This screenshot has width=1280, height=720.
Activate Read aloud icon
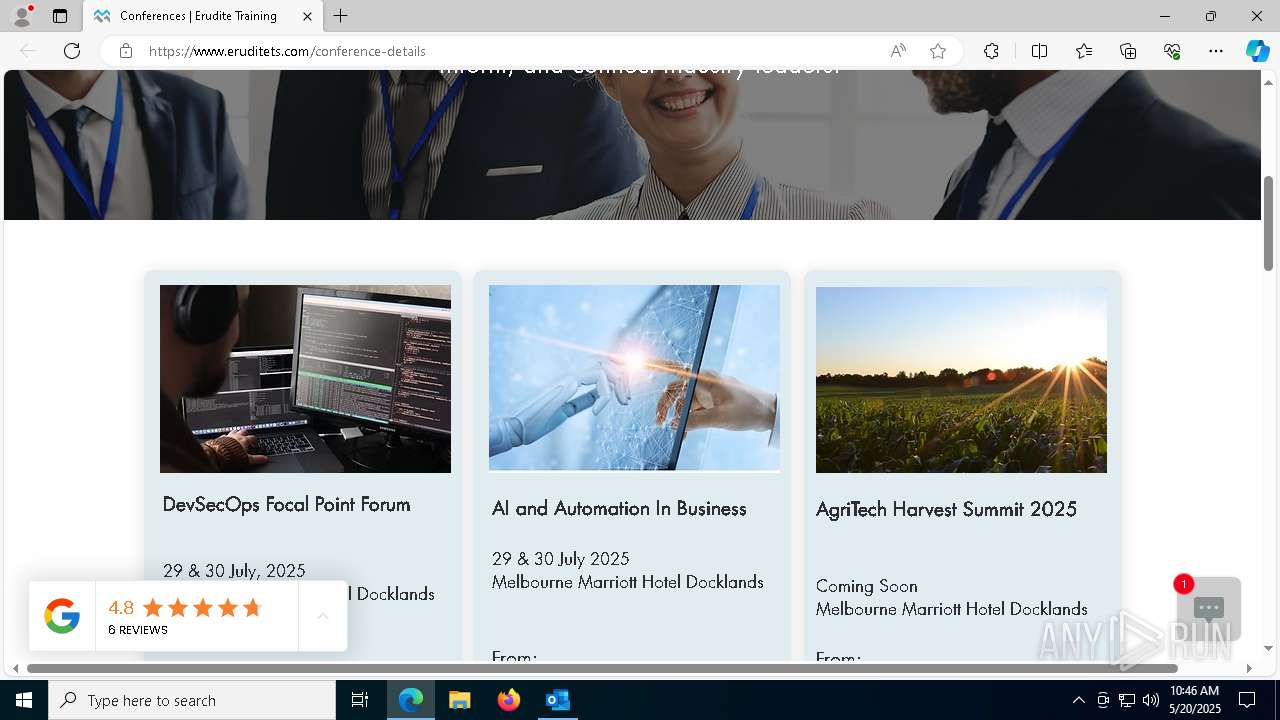[x=898, y=51]
